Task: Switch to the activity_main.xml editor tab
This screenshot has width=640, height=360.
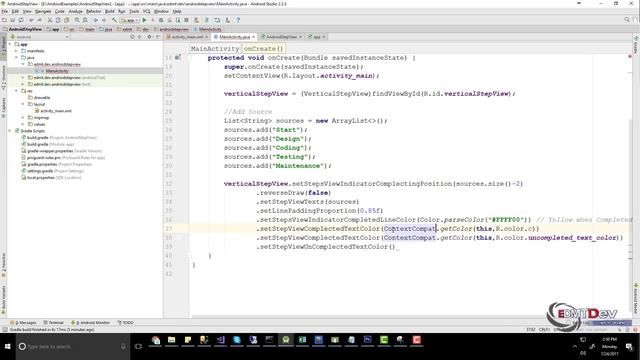Action: click(187, 37)
